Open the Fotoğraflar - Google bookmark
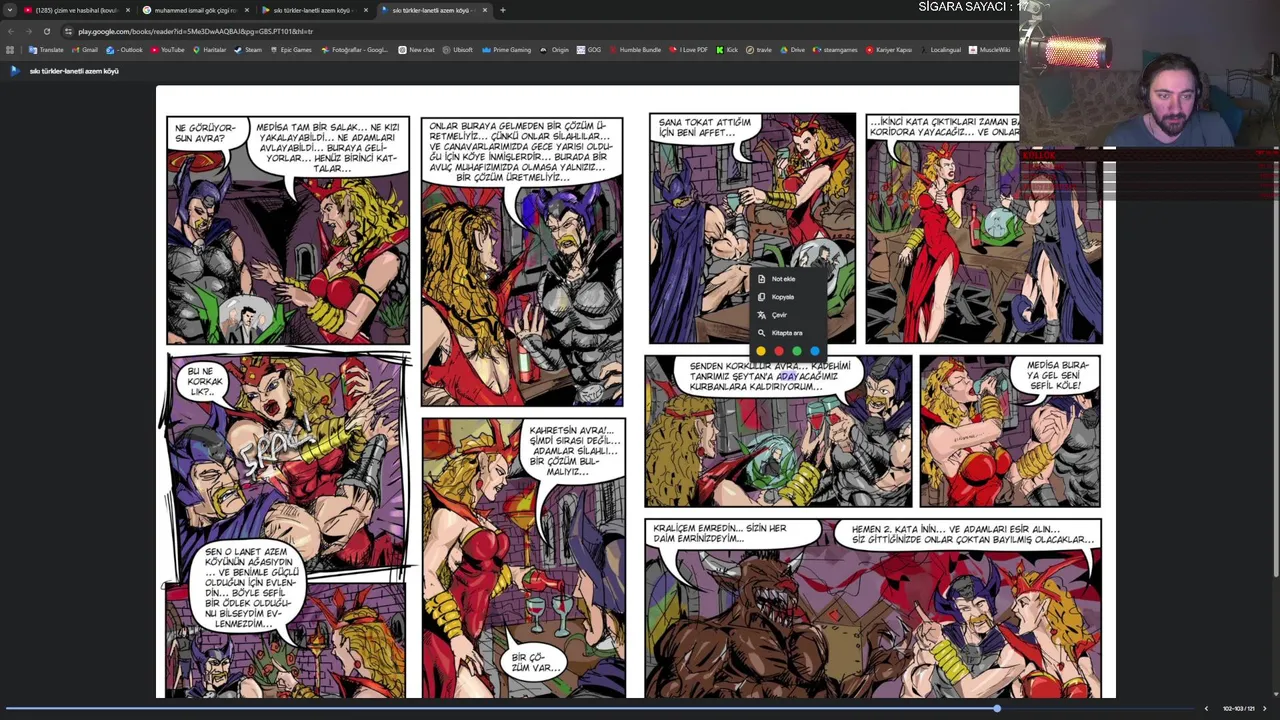Screen dimensions: 1280x720 (355, 50)
